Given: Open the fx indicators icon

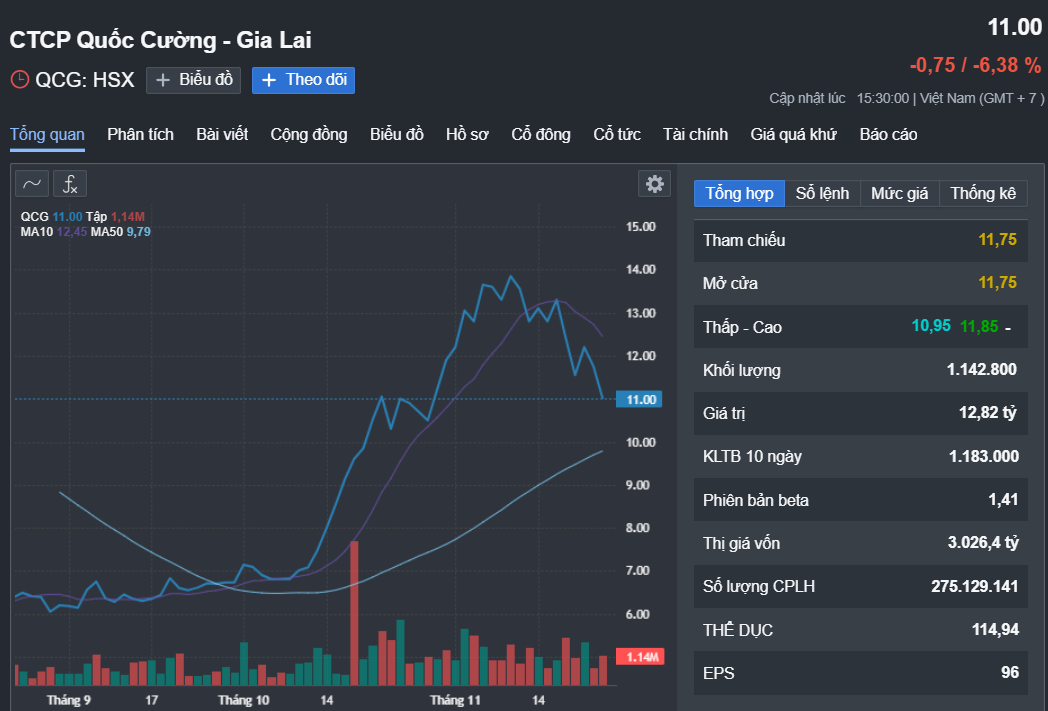Looking at the screenshot, I should [x=70, y=183].
